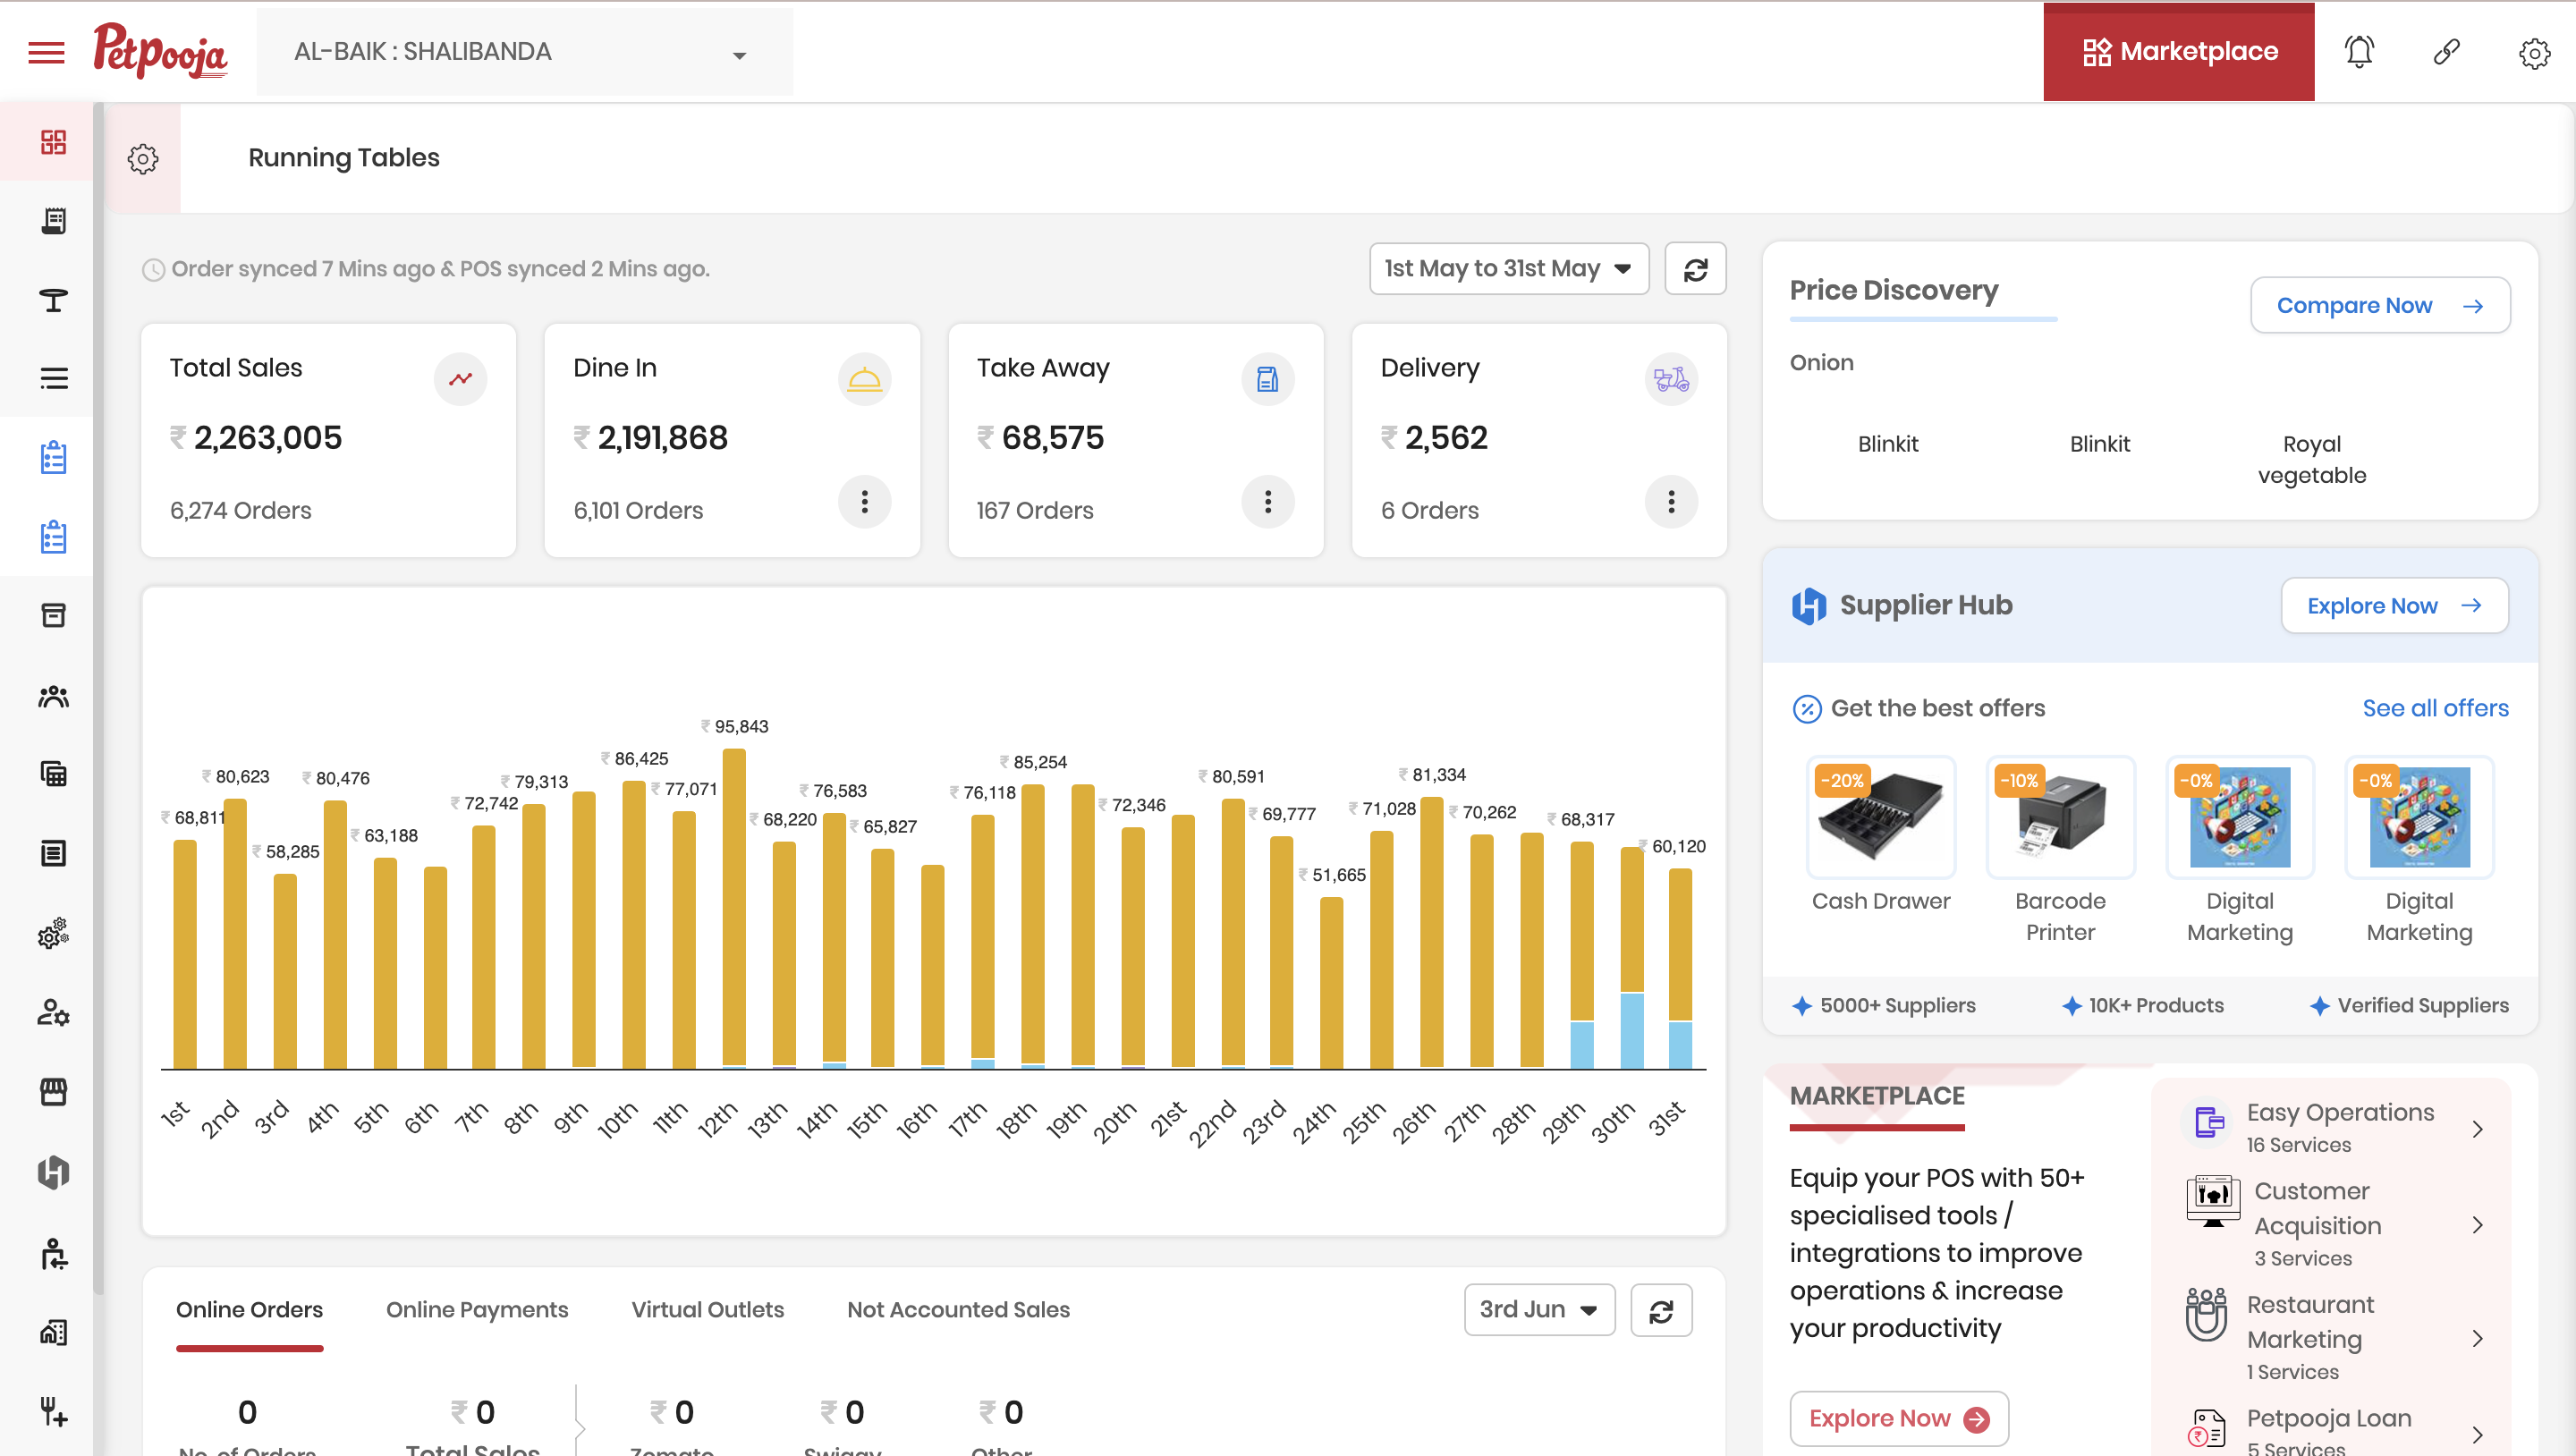Open the table icon in sidebar
The width and height of the screenshot is (2576, 1456).
coord(53,300)
